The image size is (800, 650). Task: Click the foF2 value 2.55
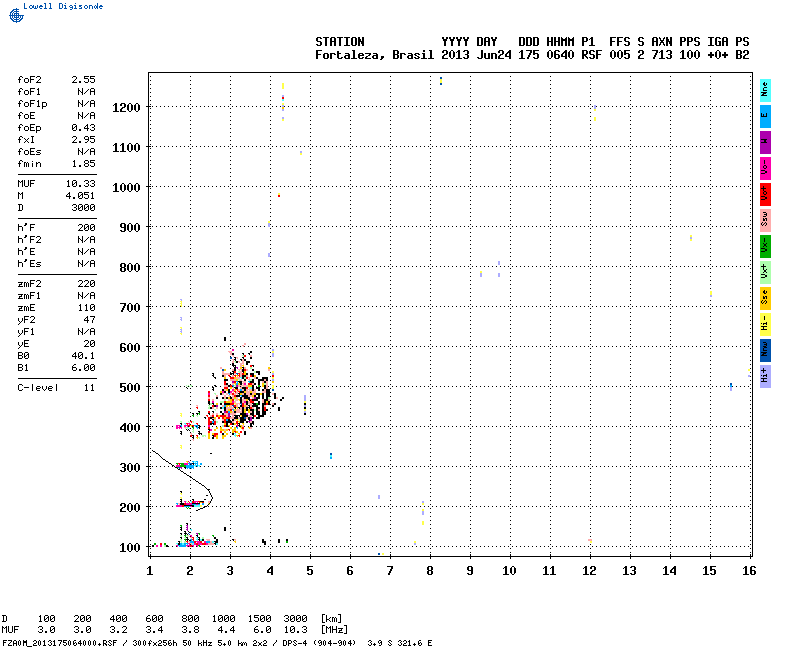[83, 80]
